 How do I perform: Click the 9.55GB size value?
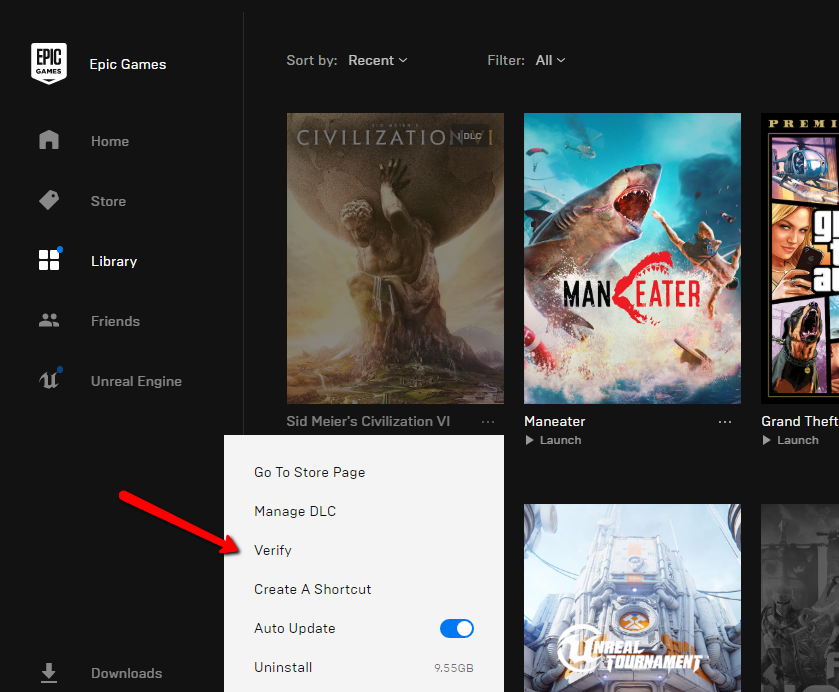click(454, 668)
